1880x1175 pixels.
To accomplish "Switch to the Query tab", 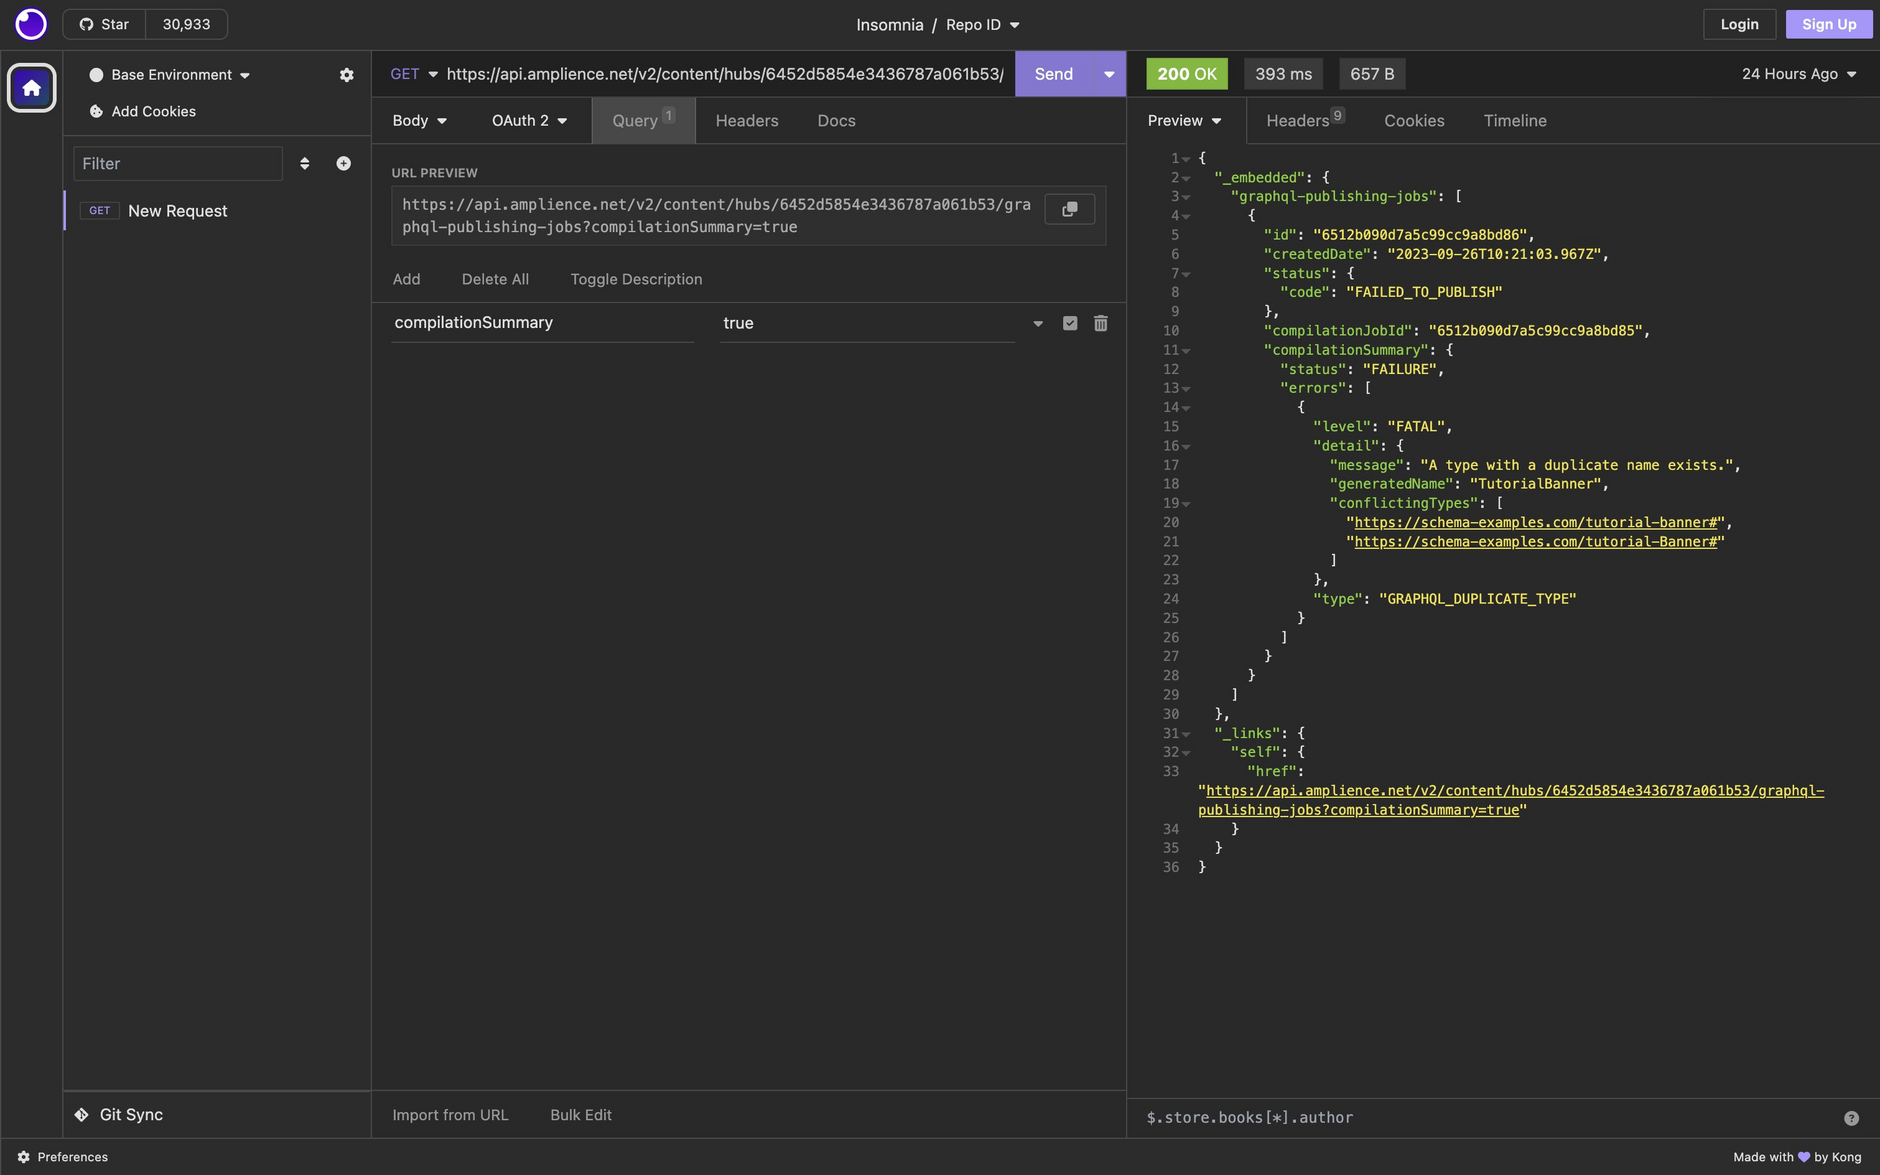I will (643, 121).
